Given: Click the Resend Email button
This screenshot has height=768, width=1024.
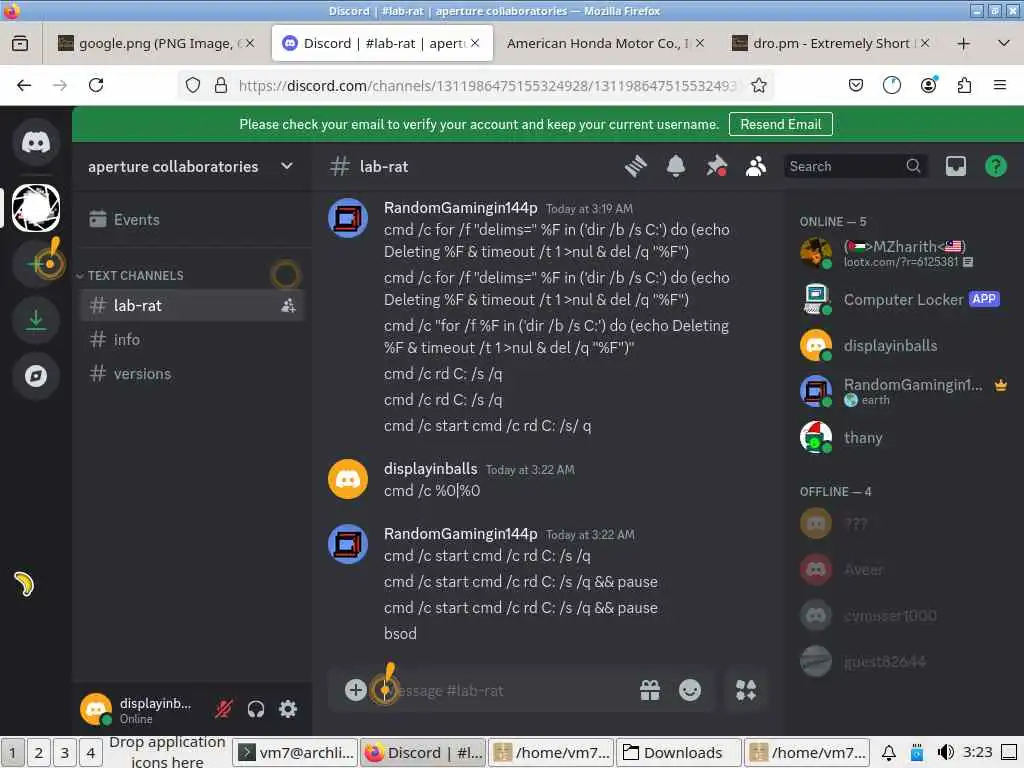Looking at the screenshot, I should click(780, 124).
